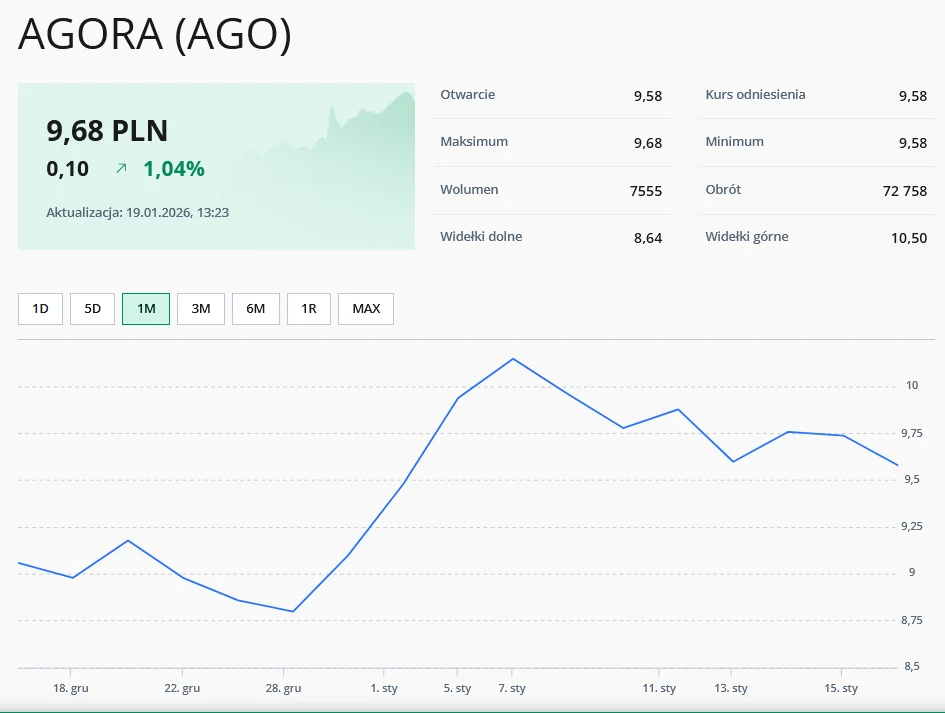Click the AGORA (AGO) heading

coord(155,35)
